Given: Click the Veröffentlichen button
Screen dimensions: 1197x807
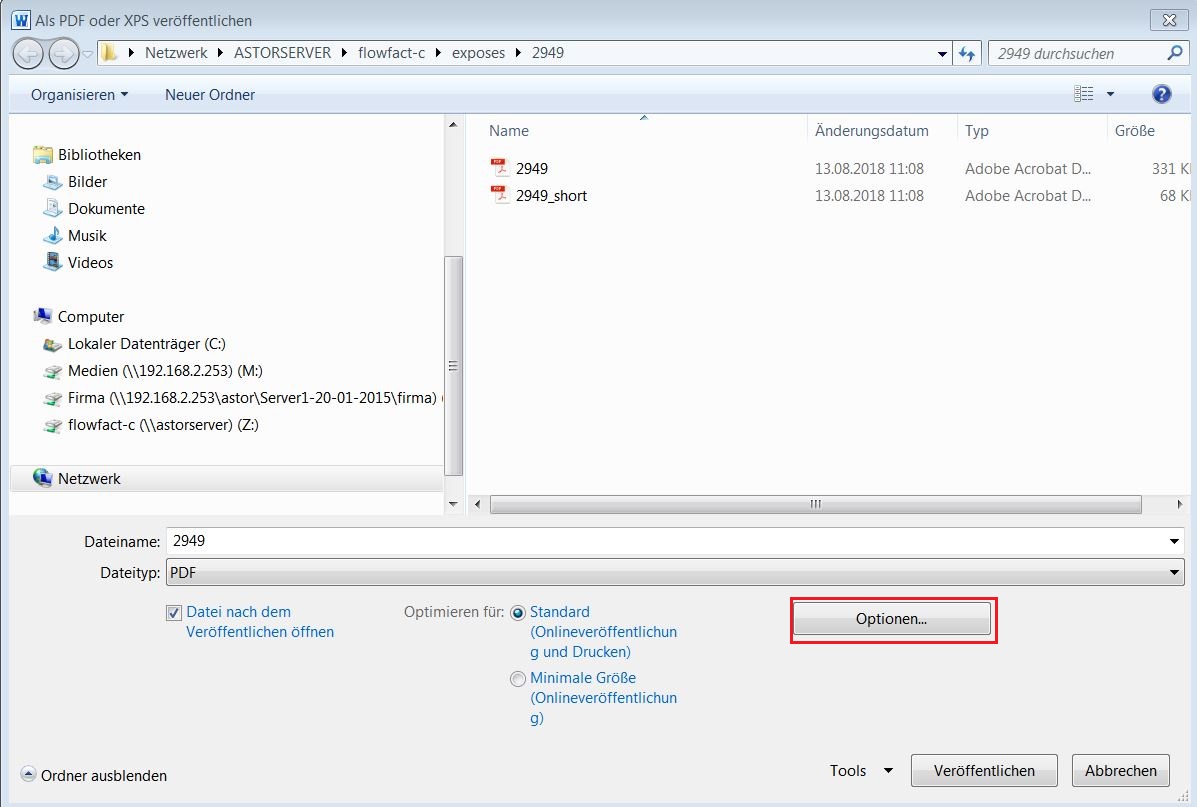Looking at the screenshot, I should [x=984, y=771].
